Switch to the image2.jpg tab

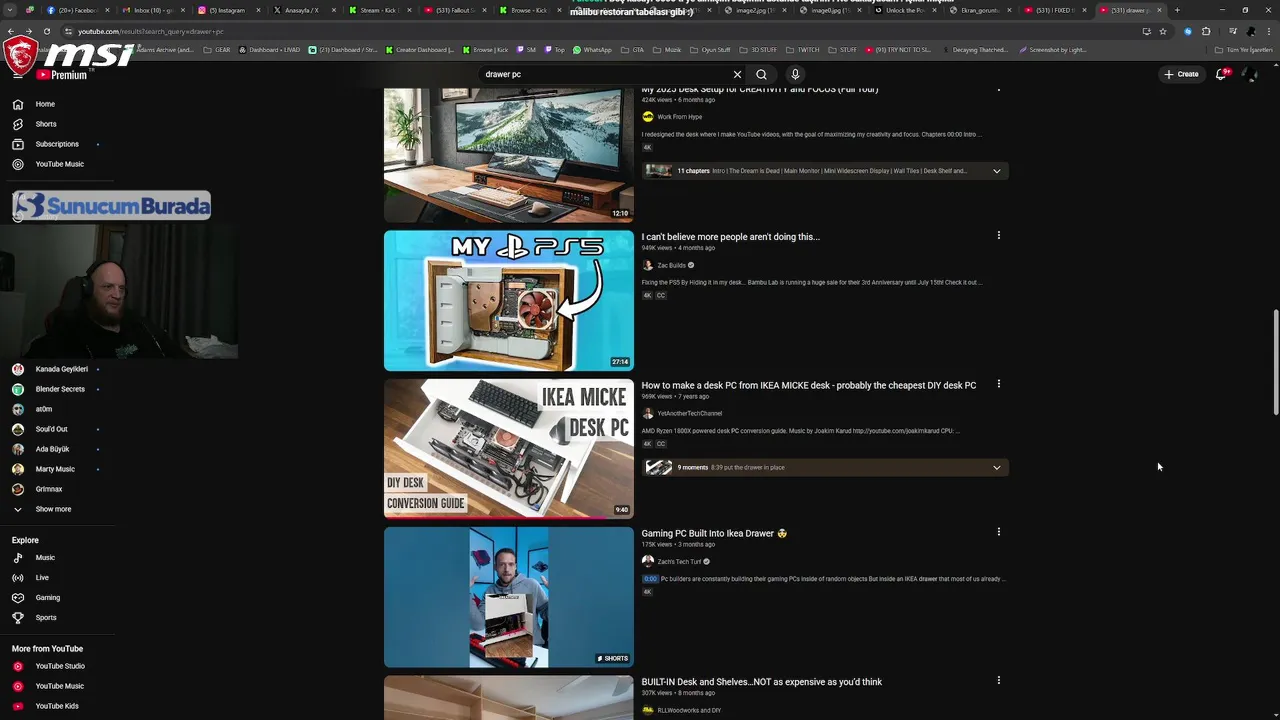[757, 10]
